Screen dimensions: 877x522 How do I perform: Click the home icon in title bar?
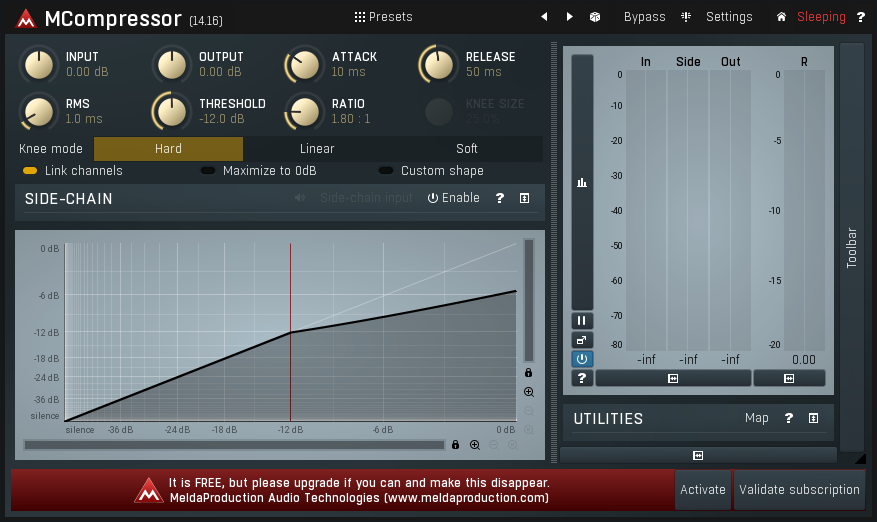(781, 17)
